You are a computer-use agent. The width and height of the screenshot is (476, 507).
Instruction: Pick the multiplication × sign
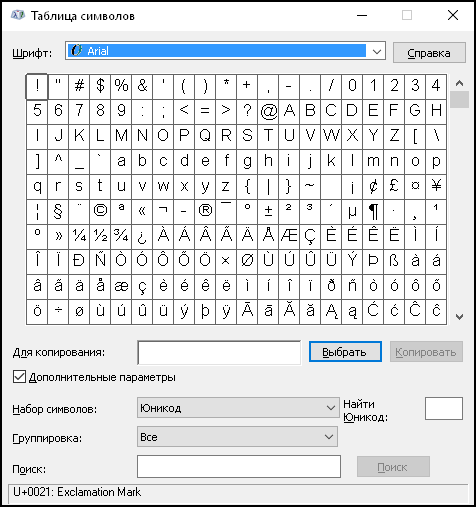[226, 262]
